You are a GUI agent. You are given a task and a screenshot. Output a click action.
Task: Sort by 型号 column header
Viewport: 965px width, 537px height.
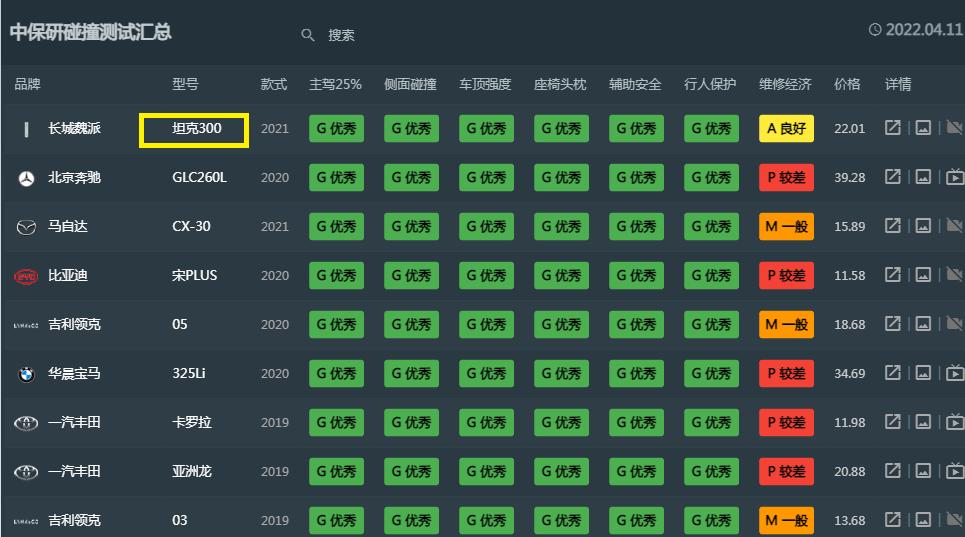pos(185,84)
